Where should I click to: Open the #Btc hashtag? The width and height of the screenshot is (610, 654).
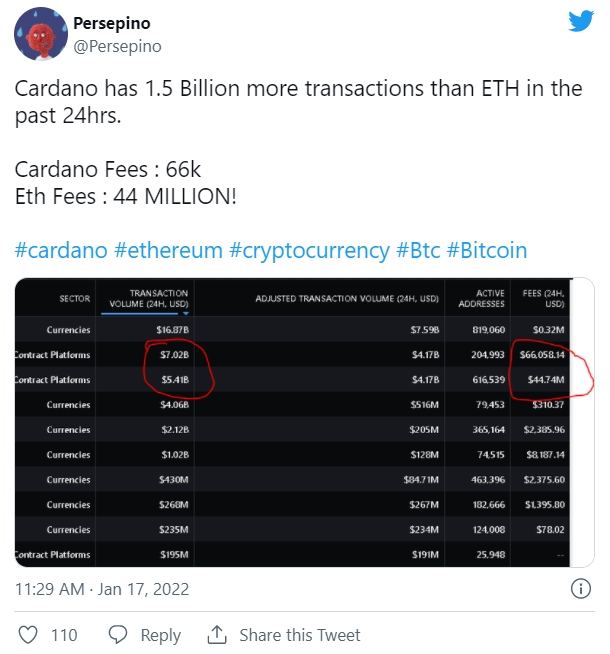pos(418,250)
